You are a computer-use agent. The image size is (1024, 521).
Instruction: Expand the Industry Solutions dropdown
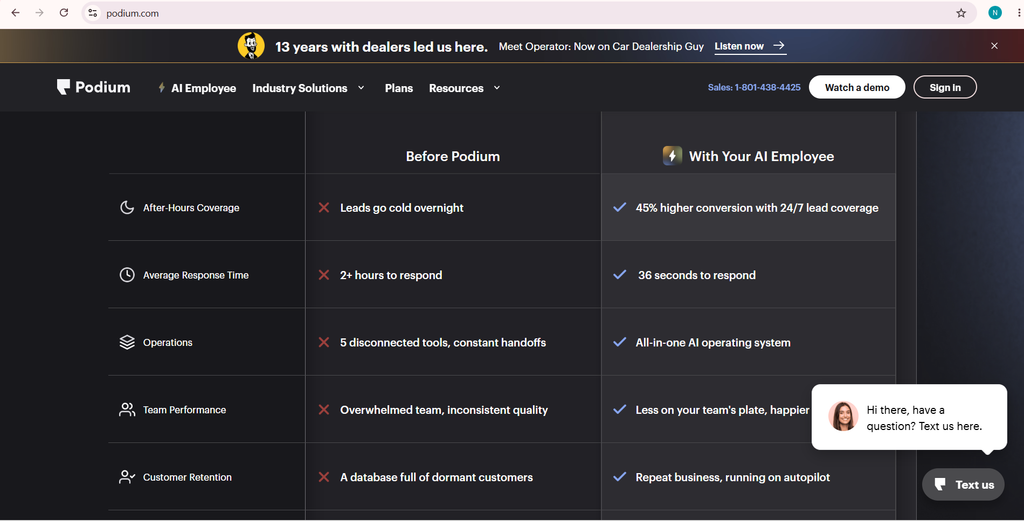pos(308,87)
